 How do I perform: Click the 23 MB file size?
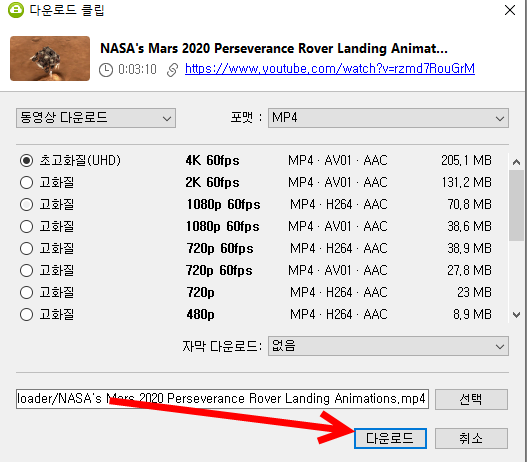click(x=474, y=293)
